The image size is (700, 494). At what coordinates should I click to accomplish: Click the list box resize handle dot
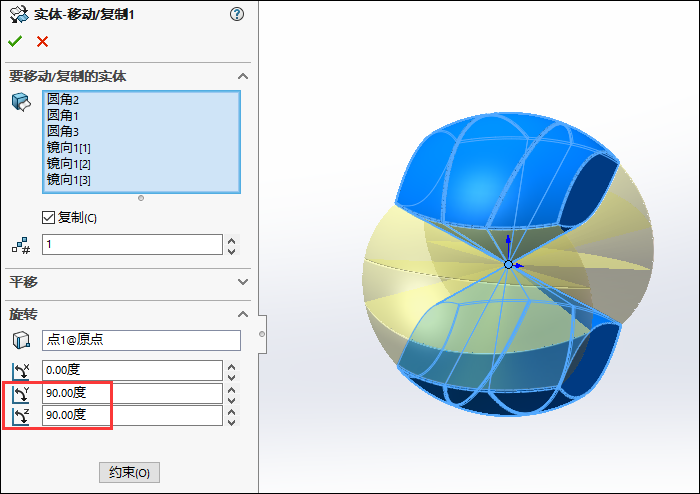click(x=141, y=198)
